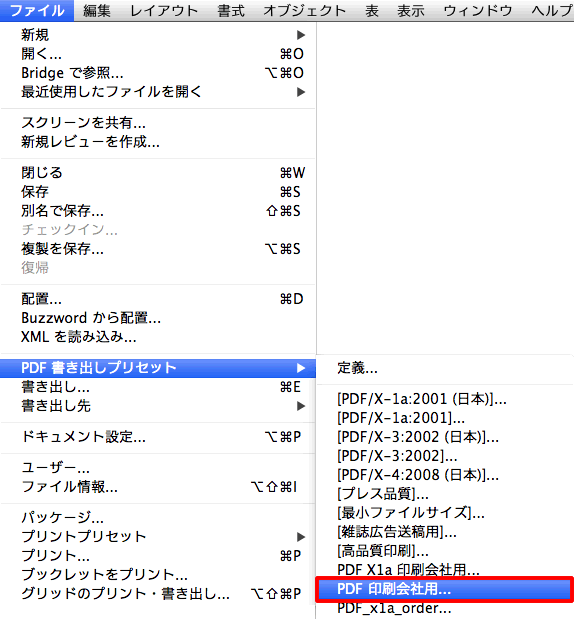The image size is (574, 619).
Task: Select preset [PDF/X-4:2008 (日本)]...
Action: 445,475
